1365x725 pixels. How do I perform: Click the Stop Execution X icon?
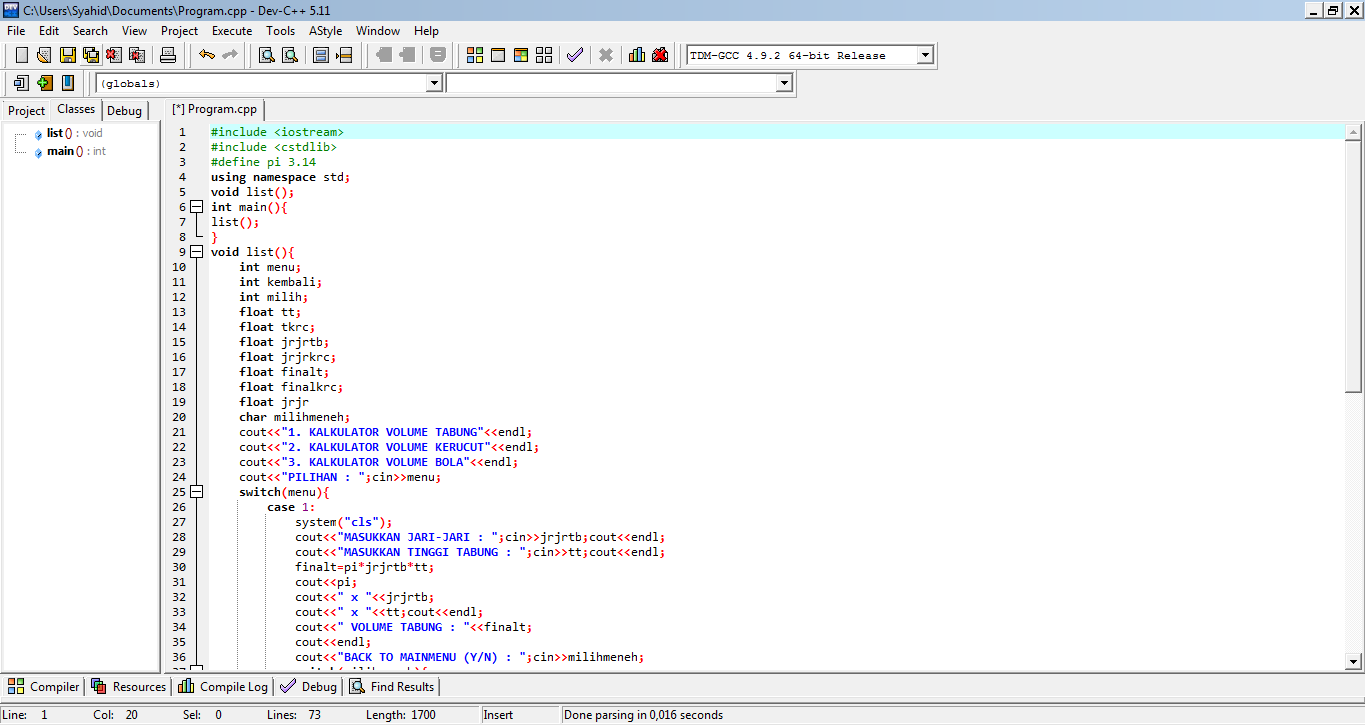click(x=606, y=55)
